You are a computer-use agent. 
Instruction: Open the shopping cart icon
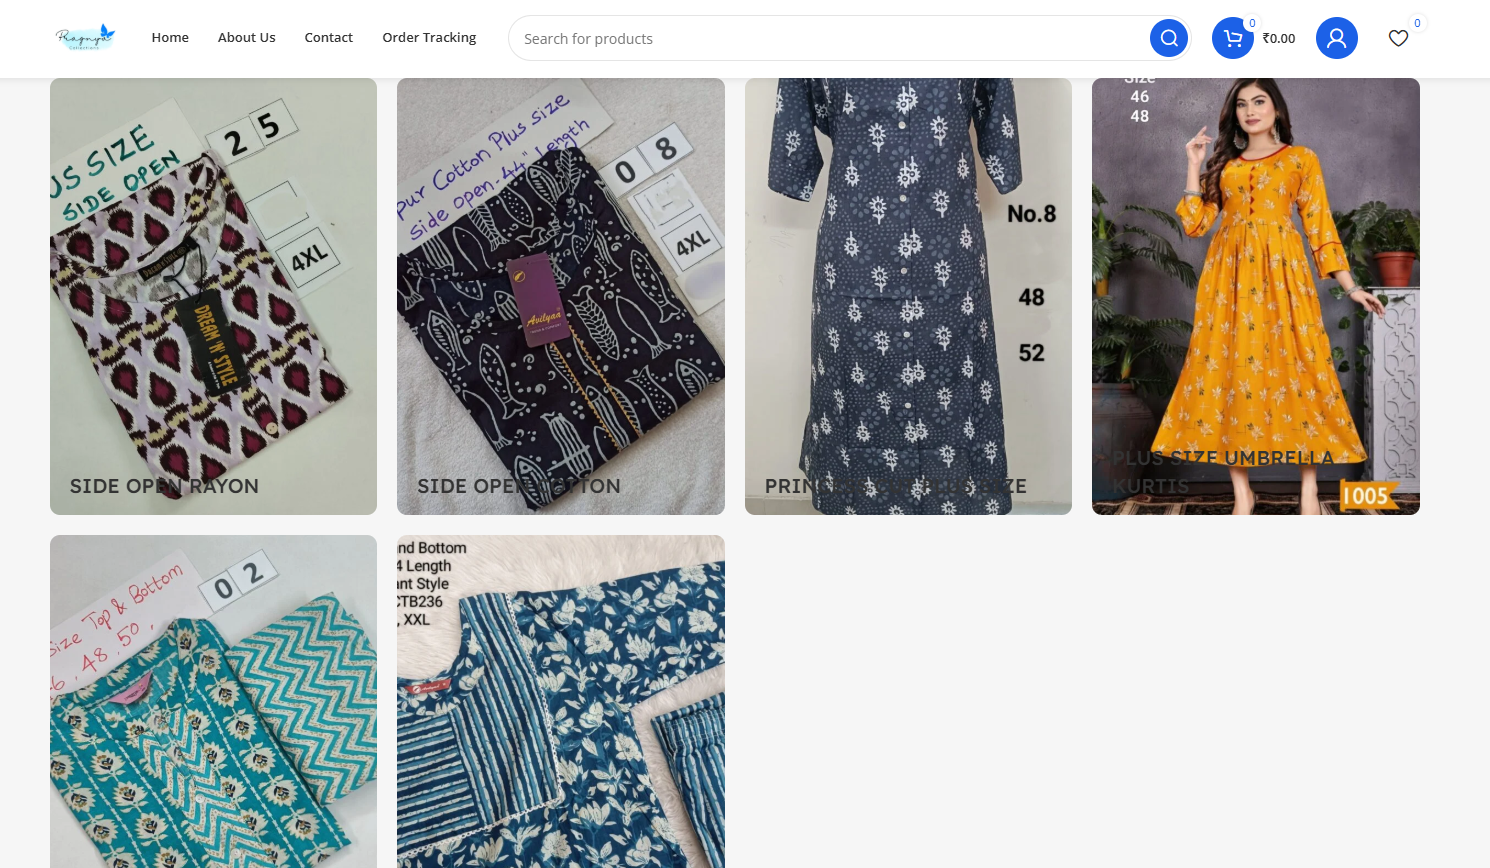click(x=1232, y=39)
